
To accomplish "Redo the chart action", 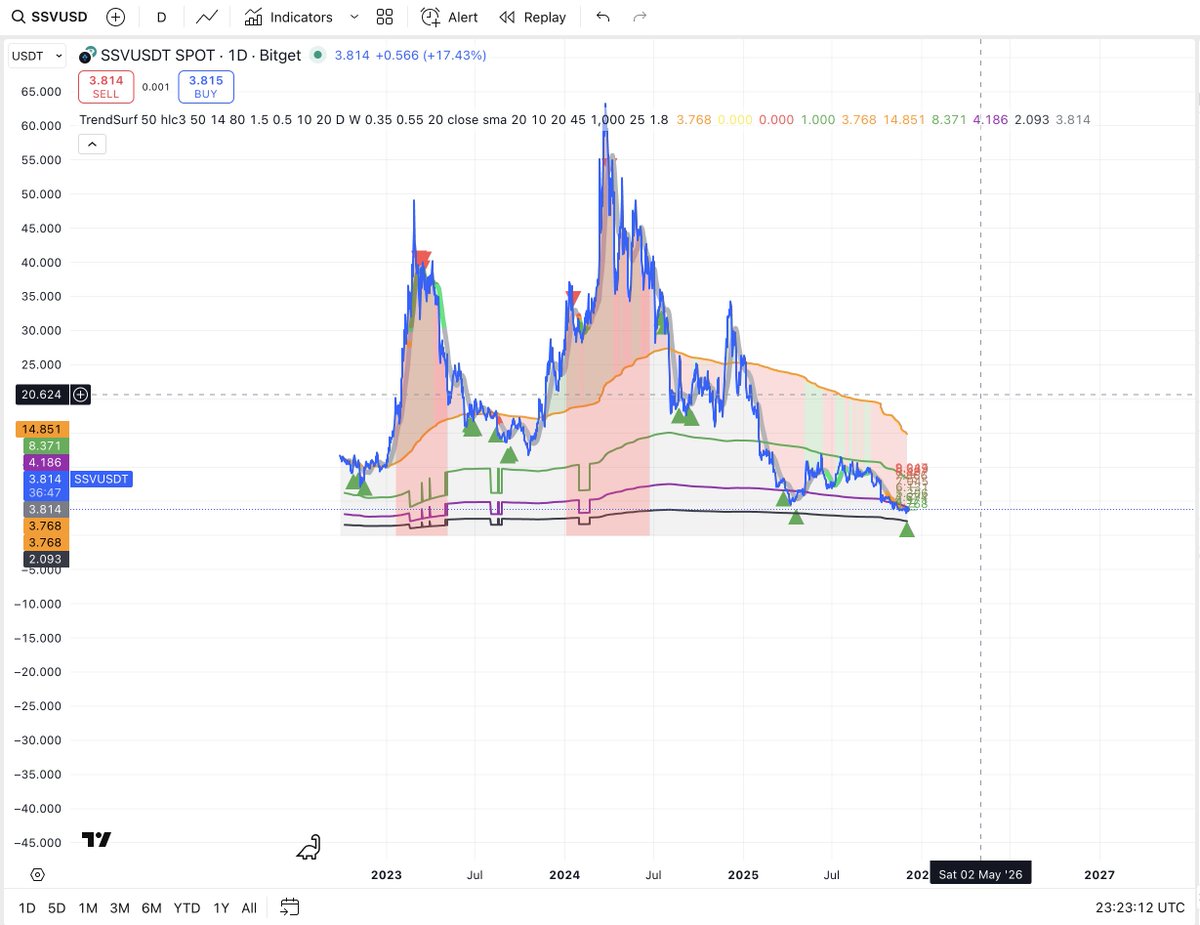I will (x=640, y=17).
